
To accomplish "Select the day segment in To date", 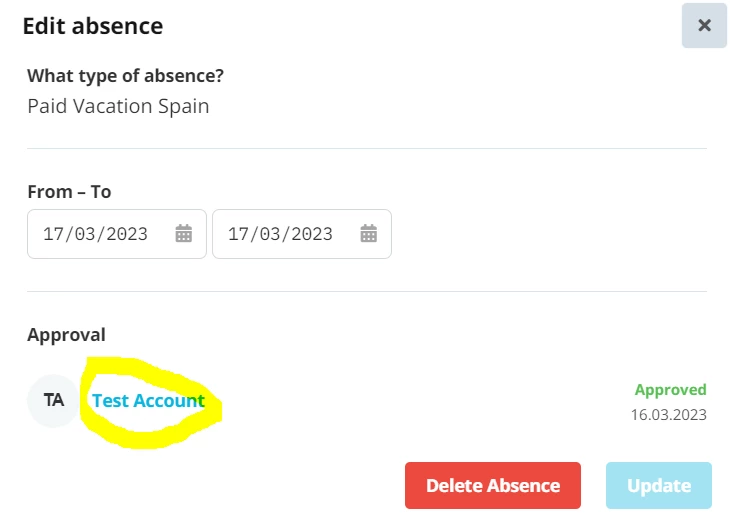I will tap(236, 234).
